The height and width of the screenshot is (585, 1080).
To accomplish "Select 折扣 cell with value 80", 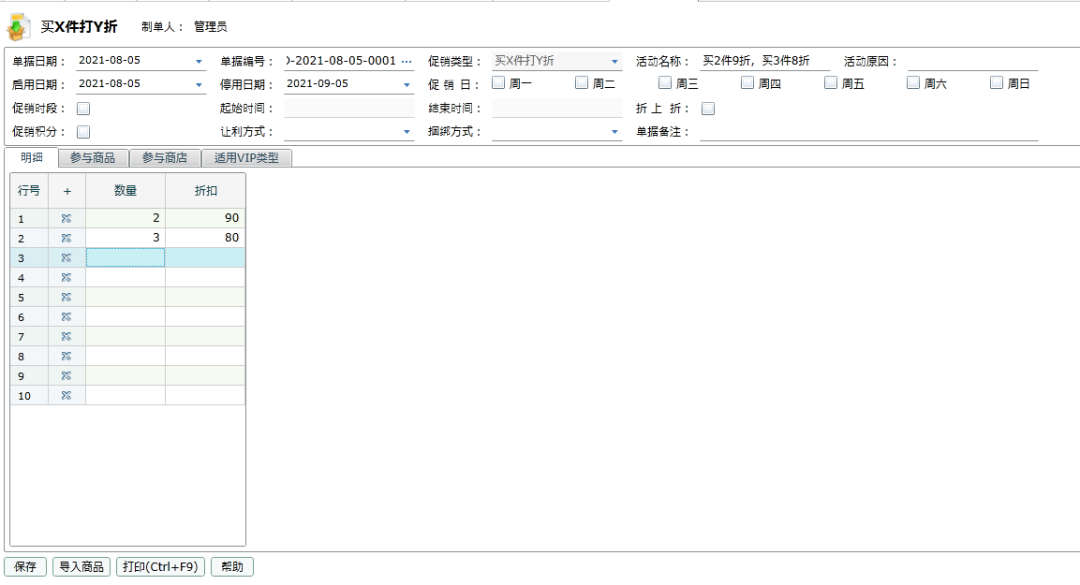I will pos(205,238).
